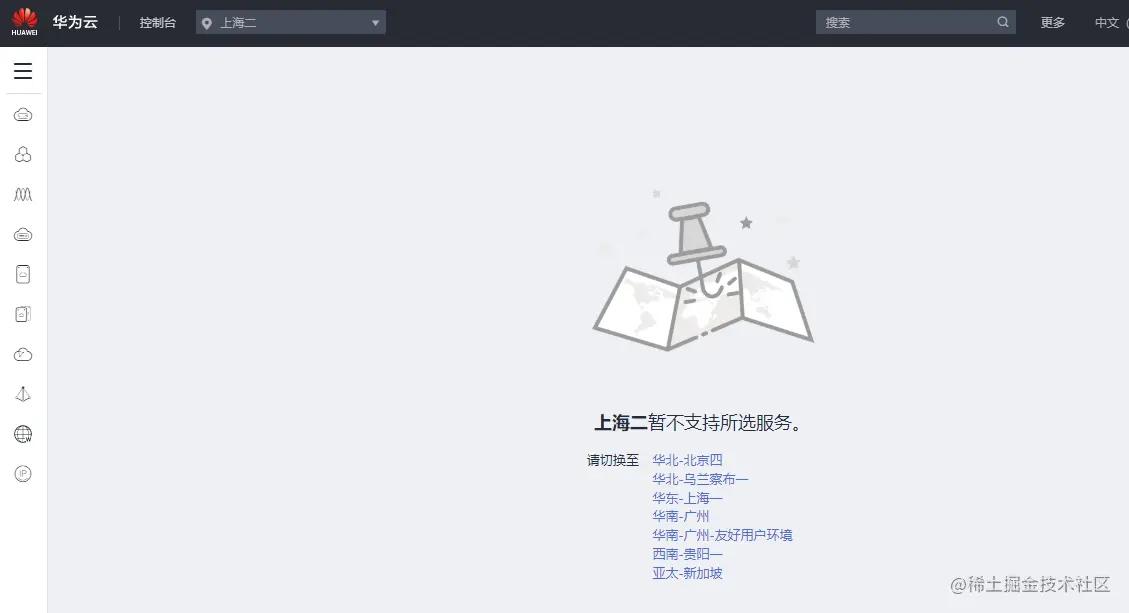
Task: Switch to region 西南-贵阳一
Action: [688, 554]
